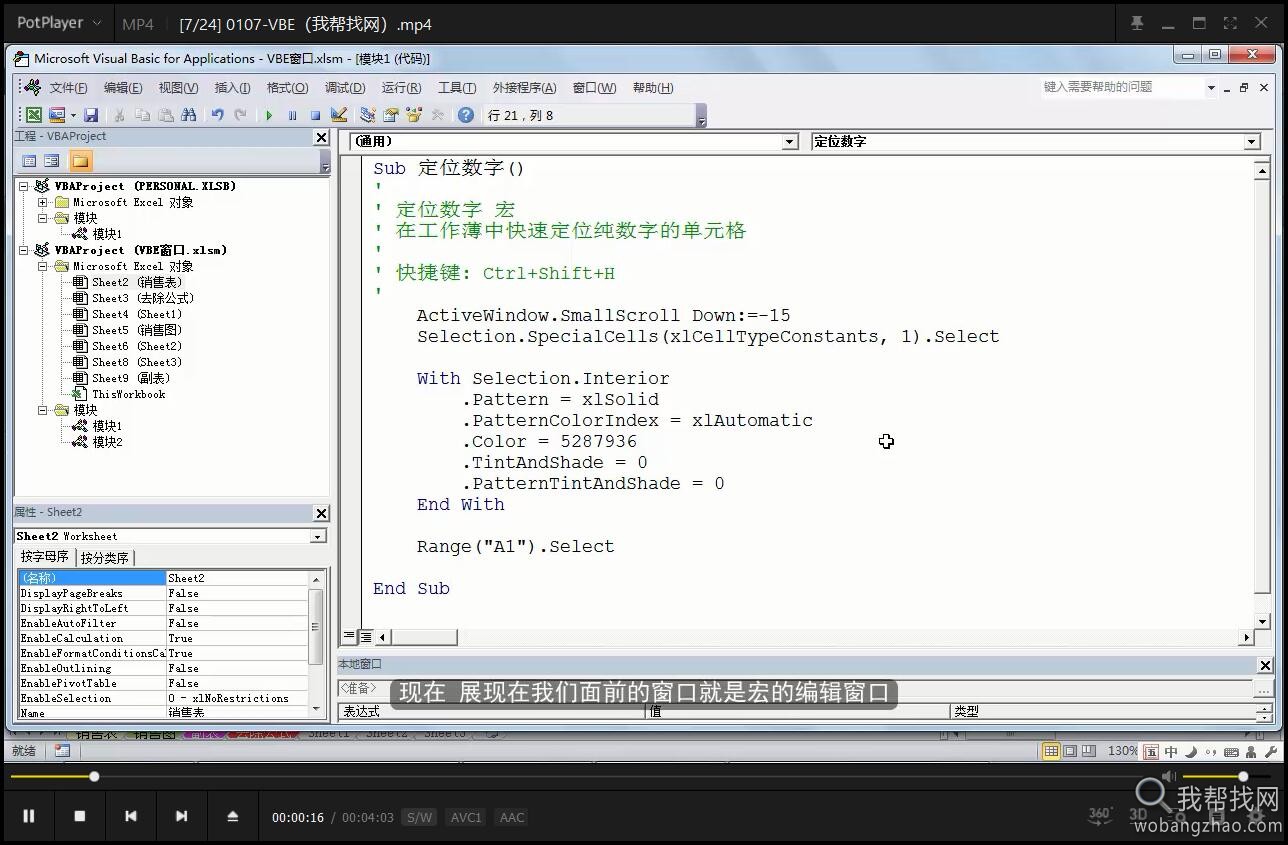Screen dimensions: 1288x845
Task: Collapse Microsoft Excel 对象 under VBE窗口.xlsm
Action: click(x=43, y=266)
